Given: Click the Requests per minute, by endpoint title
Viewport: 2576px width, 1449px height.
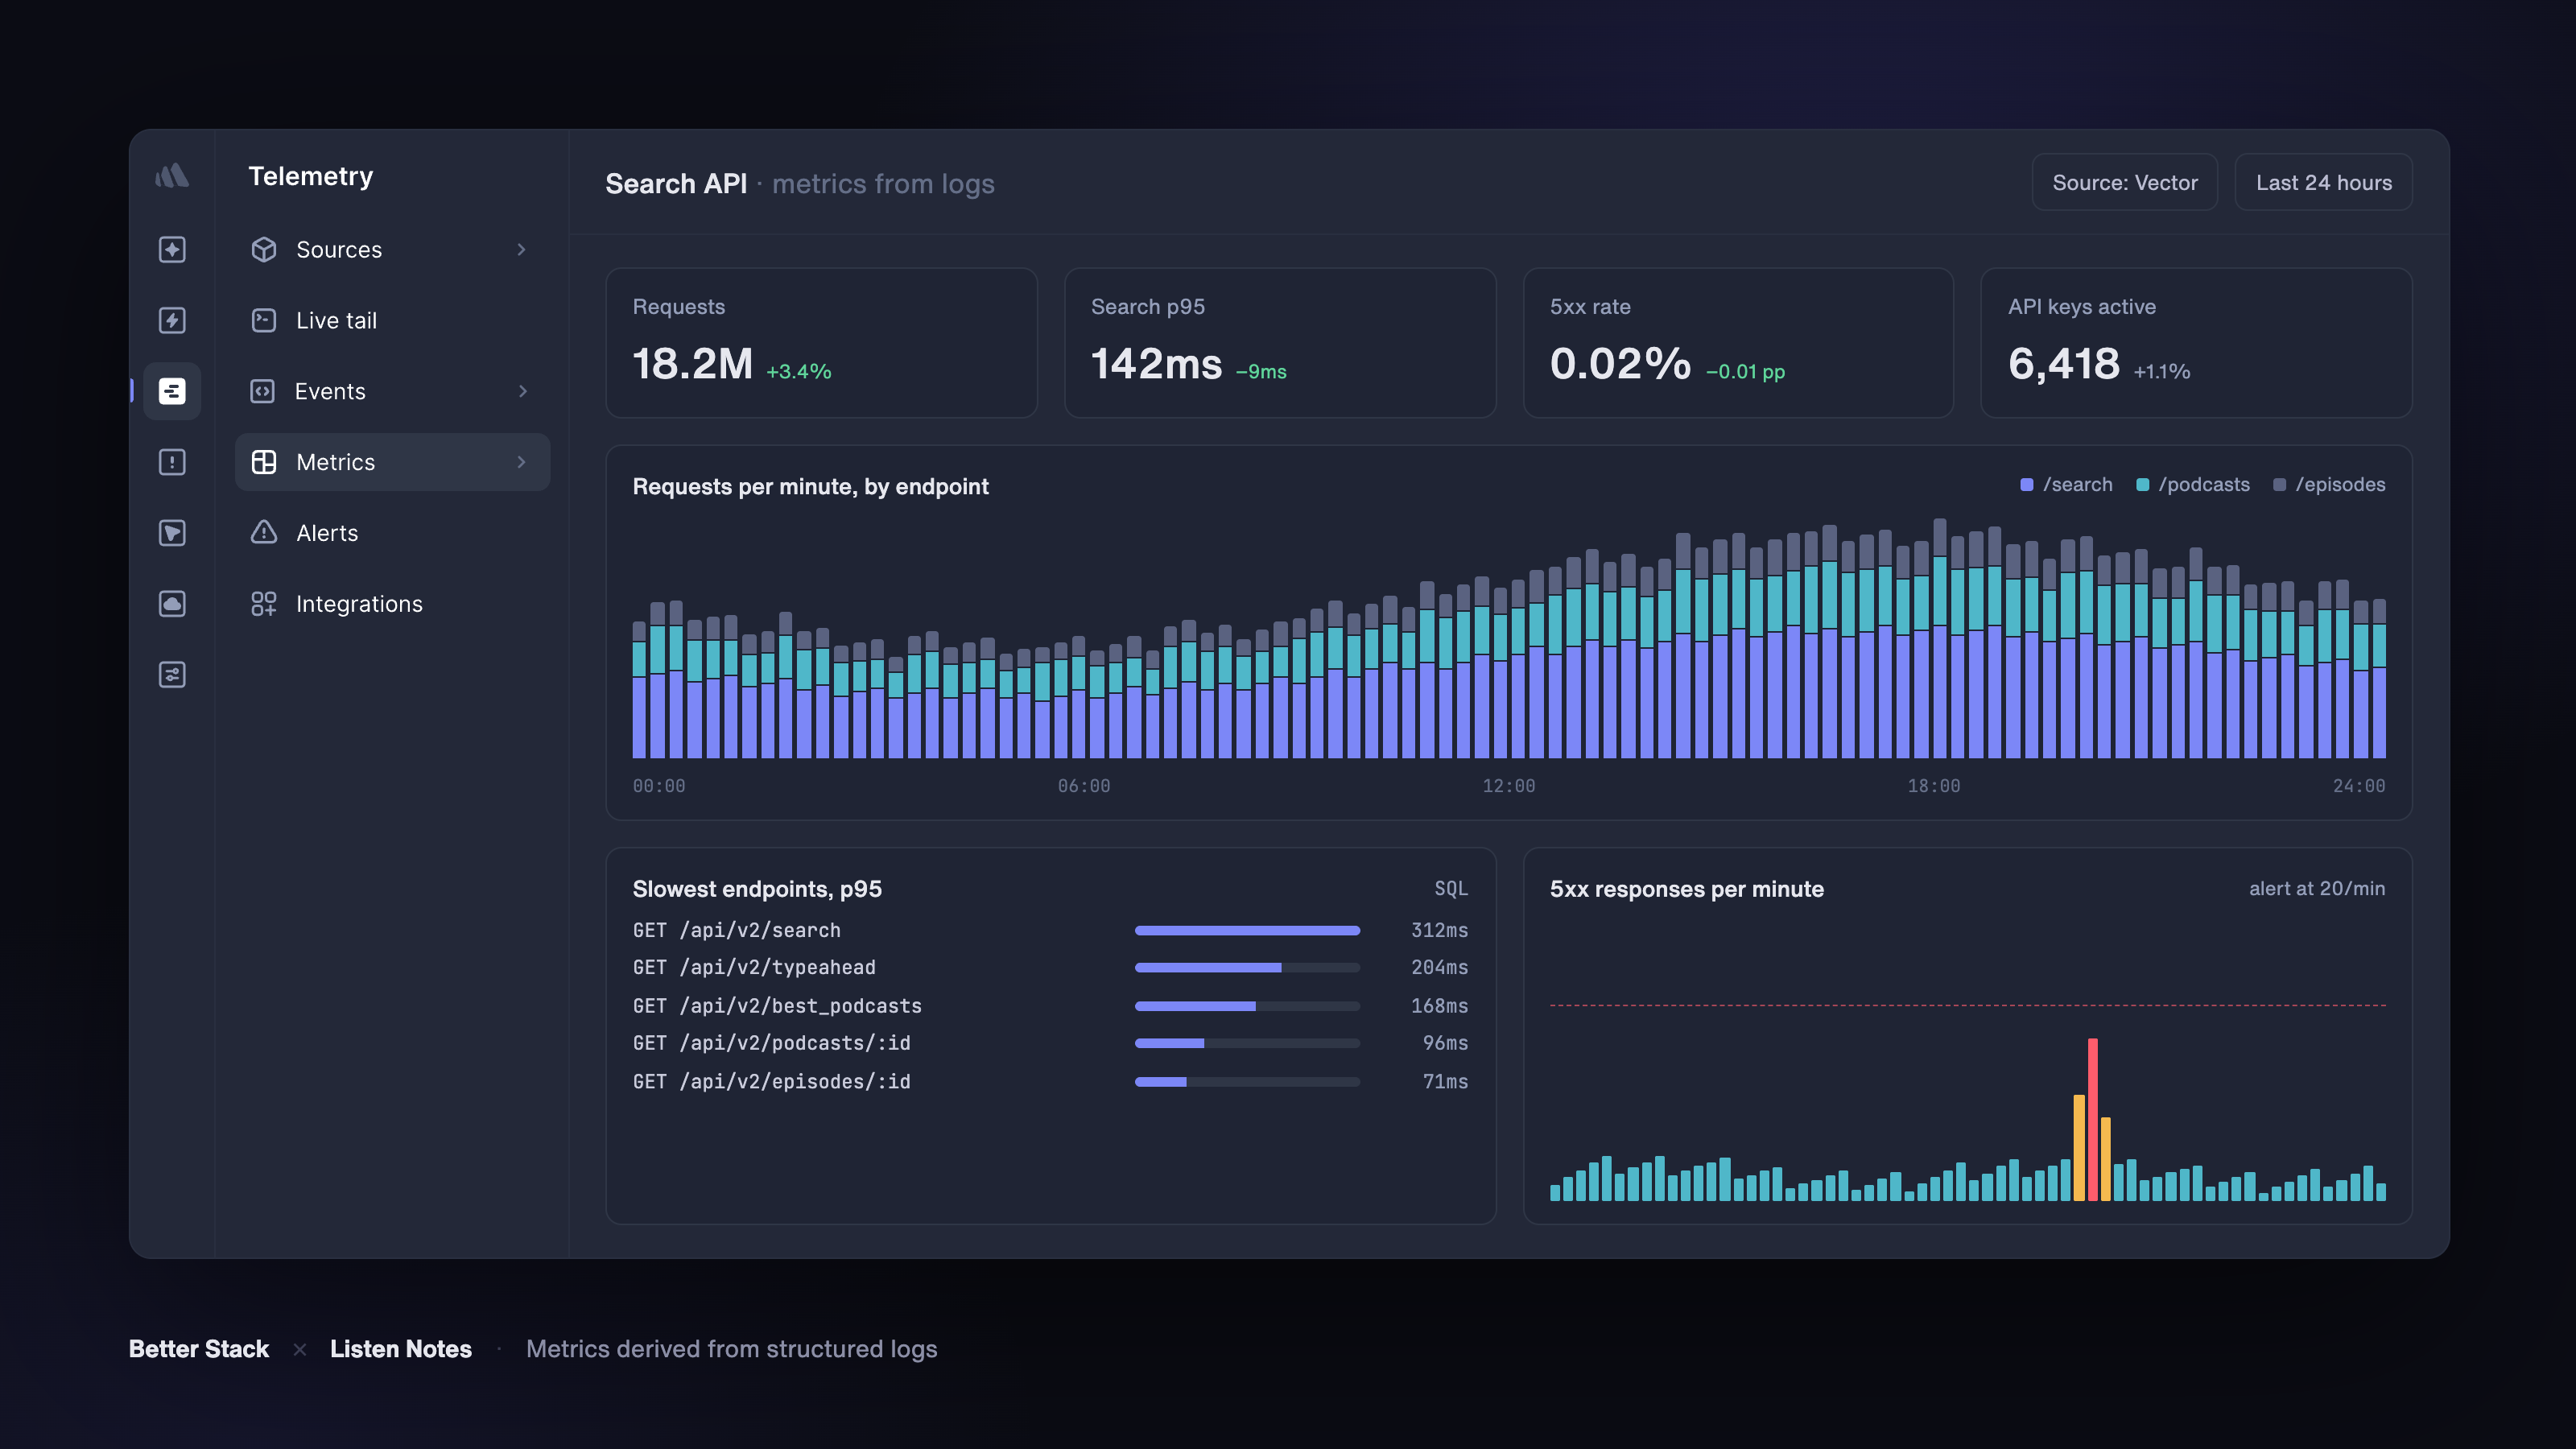Looking at the screenshot, I should 810,487.
